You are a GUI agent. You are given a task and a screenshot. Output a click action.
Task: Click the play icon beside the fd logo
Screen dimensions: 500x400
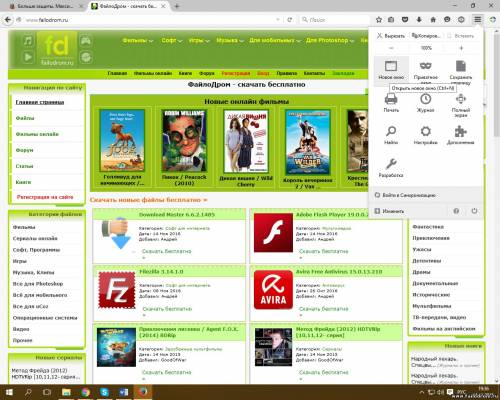(x=28, y=57)
